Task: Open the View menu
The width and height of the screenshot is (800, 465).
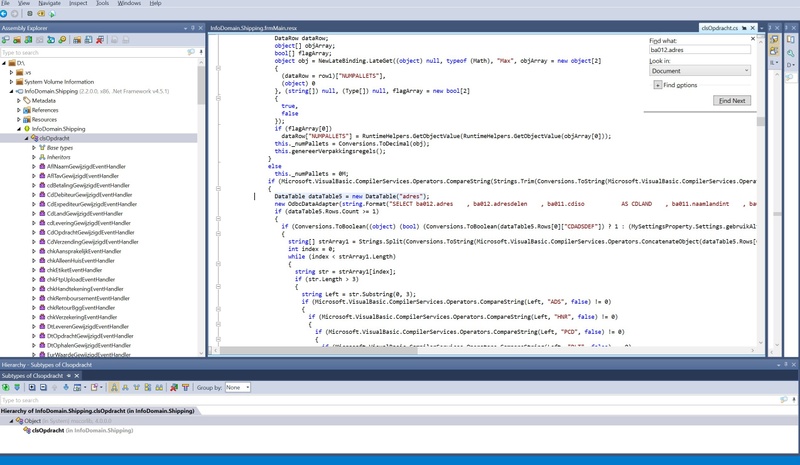Action: point(23,3)
